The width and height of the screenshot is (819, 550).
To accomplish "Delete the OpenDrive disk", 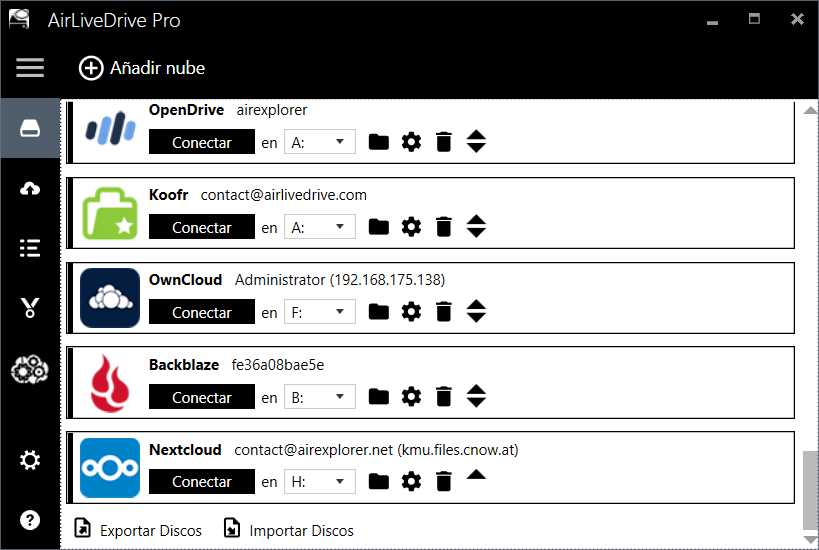I will [x=443, y=142].
